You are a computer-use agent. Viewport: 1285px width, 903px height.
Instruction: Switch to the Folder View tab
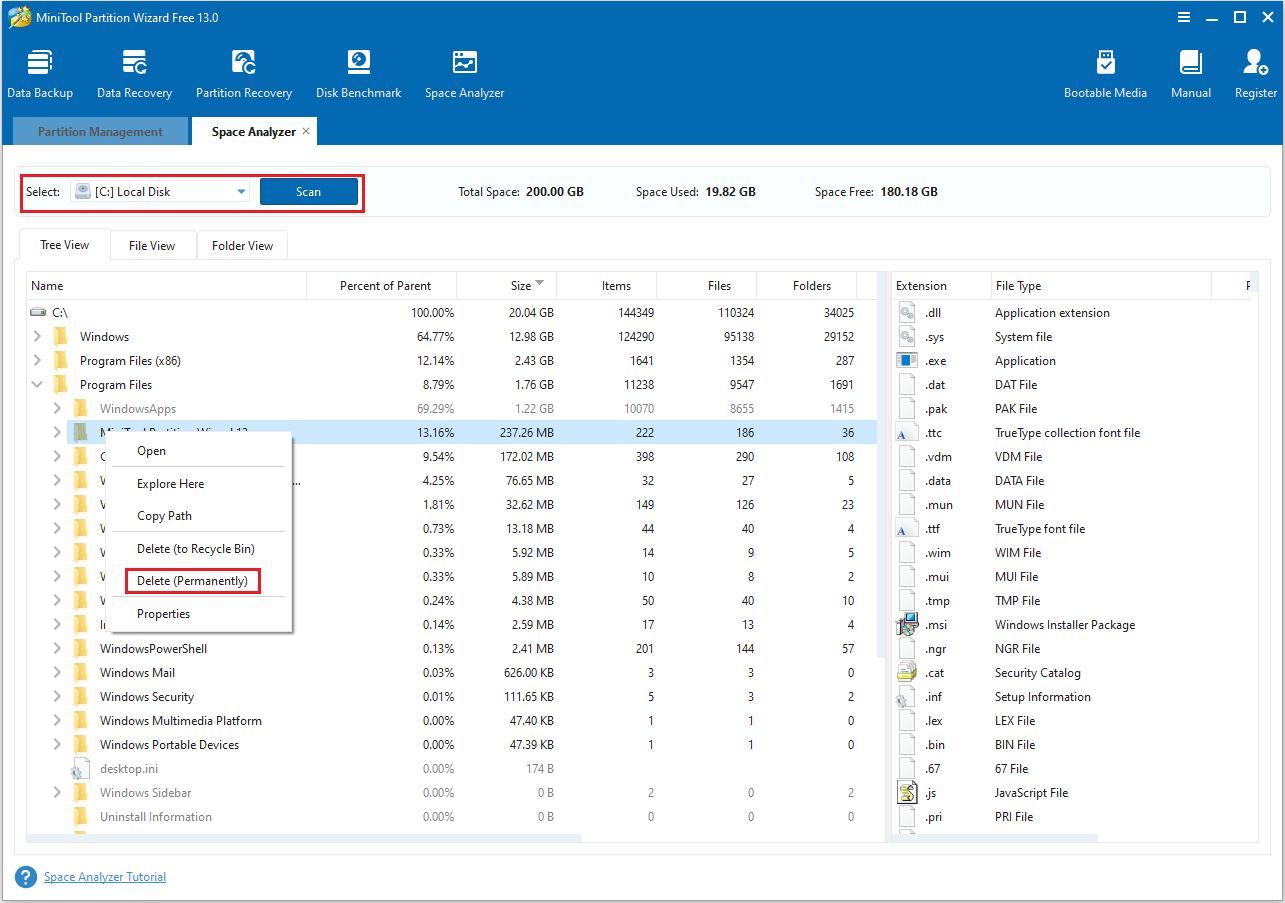pyautogui.click(x=242, y=246)
